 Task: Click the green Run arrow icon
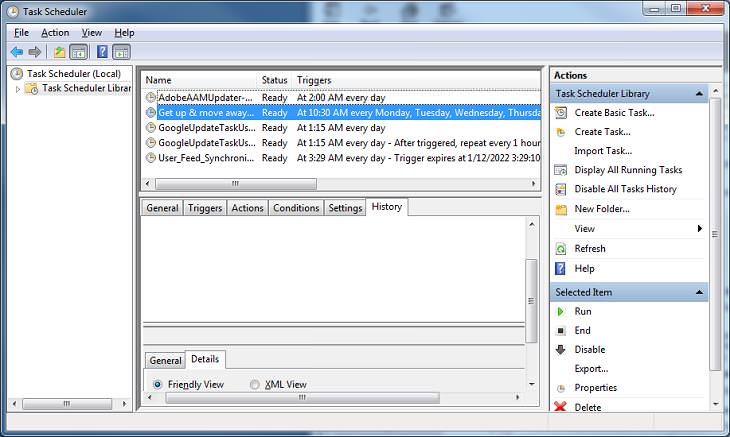[561, 311]
